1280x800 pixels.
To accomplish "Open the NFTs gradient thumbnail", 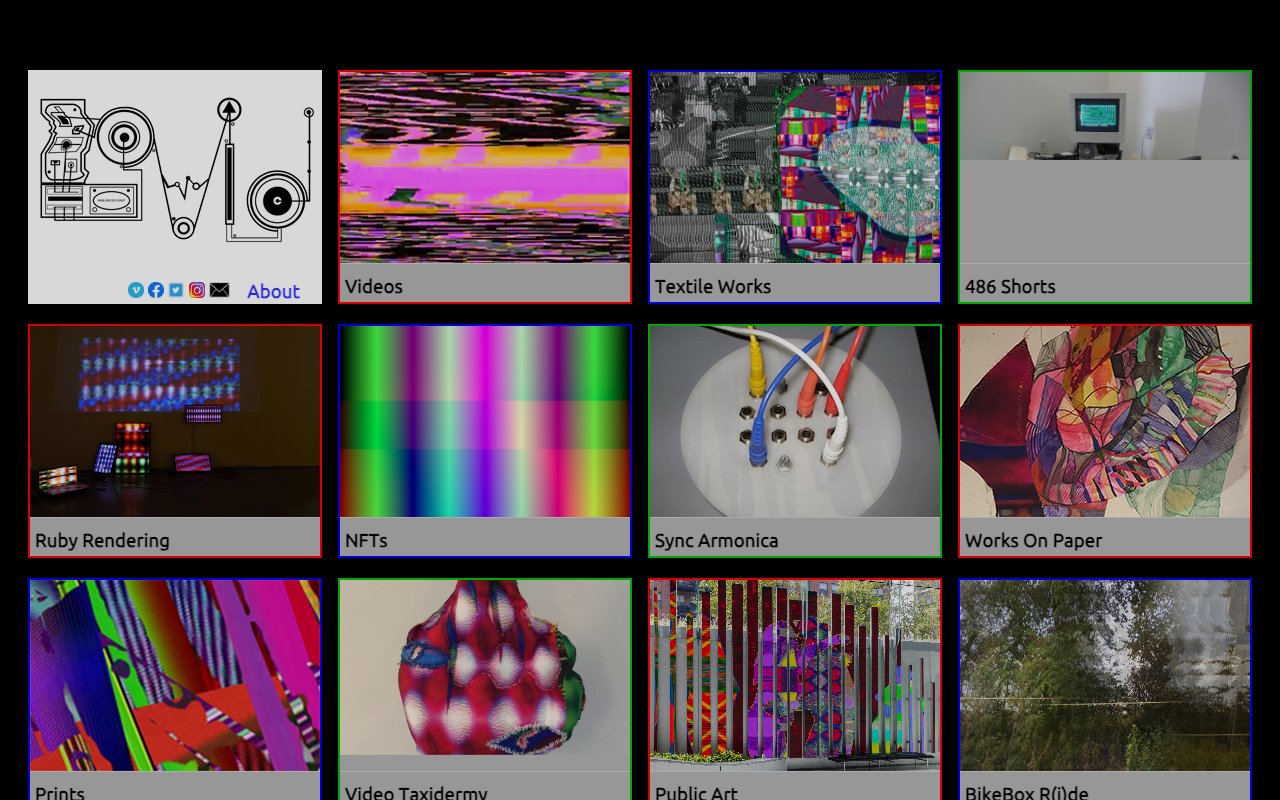I will 485,421.
